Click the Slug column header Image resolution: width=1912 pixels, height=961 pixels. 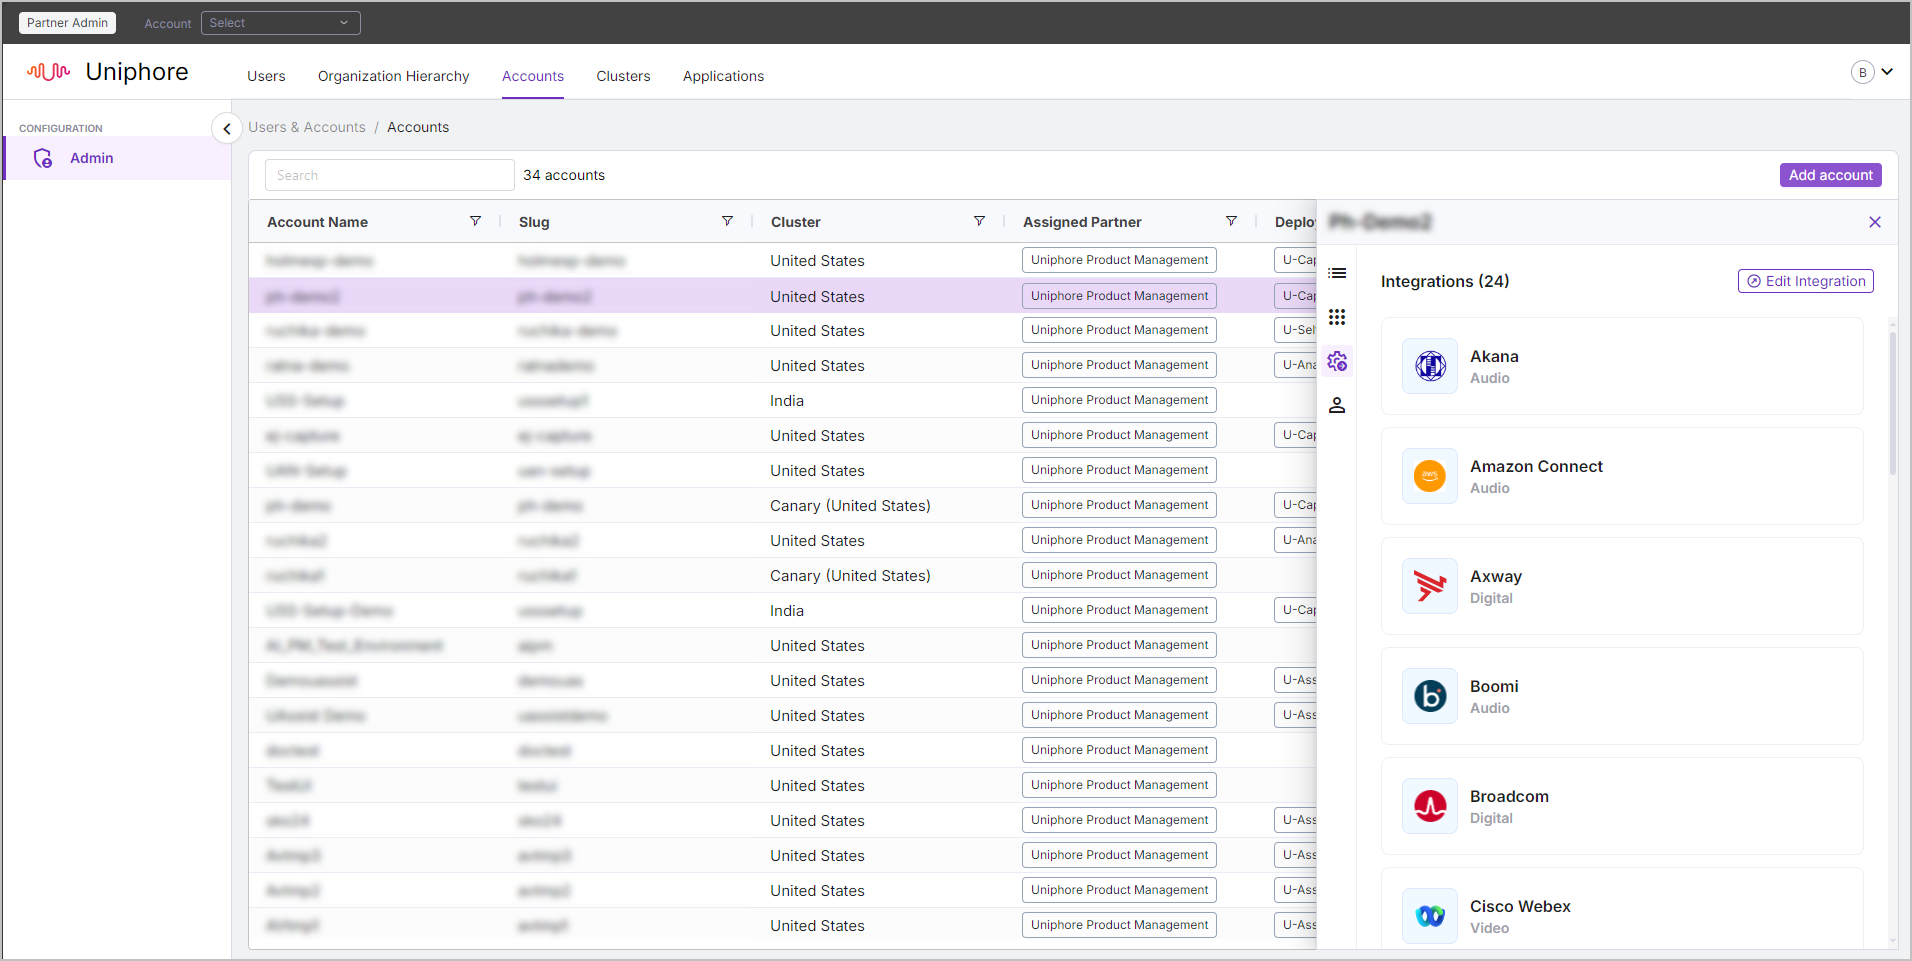click(534, 222)
